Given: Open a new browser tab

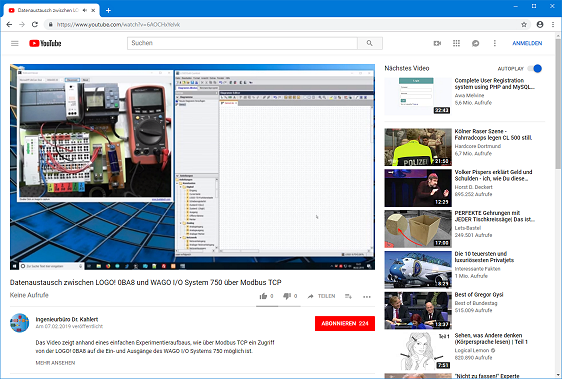Looking at the screenshot, I should coord(108,10).
